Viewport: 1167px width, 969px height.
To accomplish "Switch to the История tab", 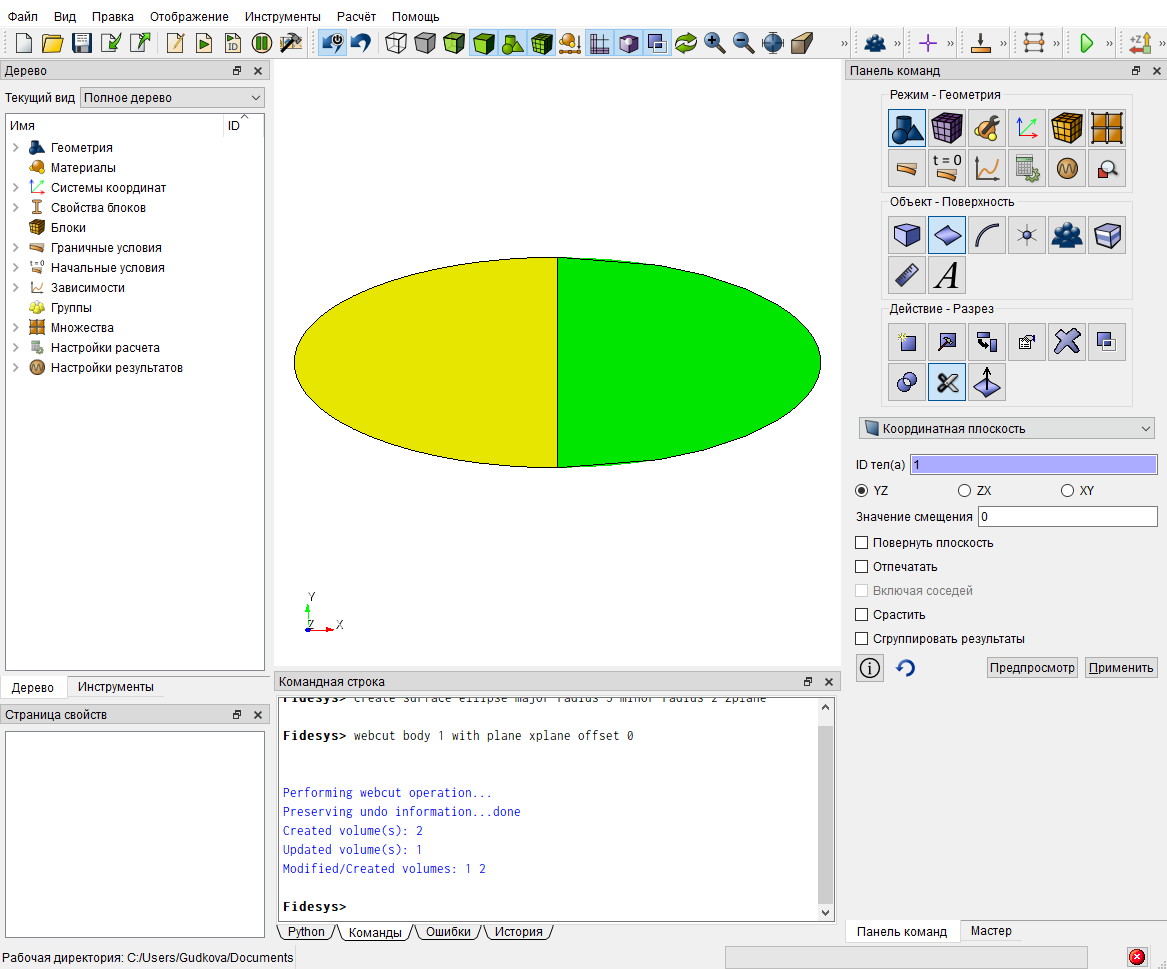I will (x=519, y=932).
